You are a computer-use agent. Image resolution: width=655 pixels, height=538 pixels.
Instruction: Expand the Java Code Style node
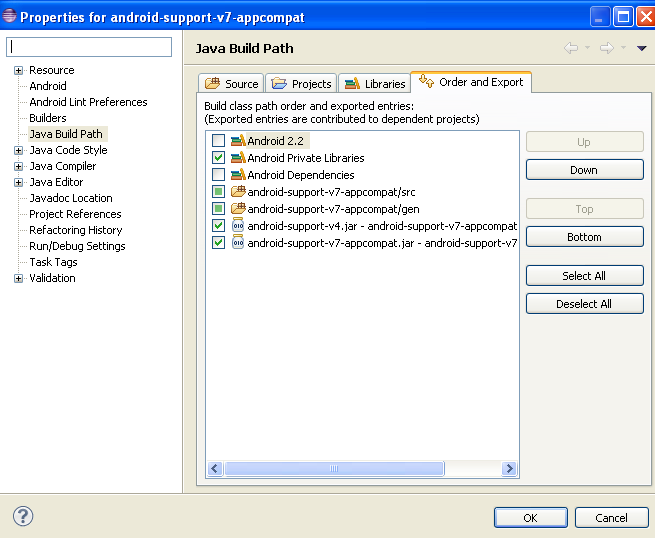pos(18,150)
